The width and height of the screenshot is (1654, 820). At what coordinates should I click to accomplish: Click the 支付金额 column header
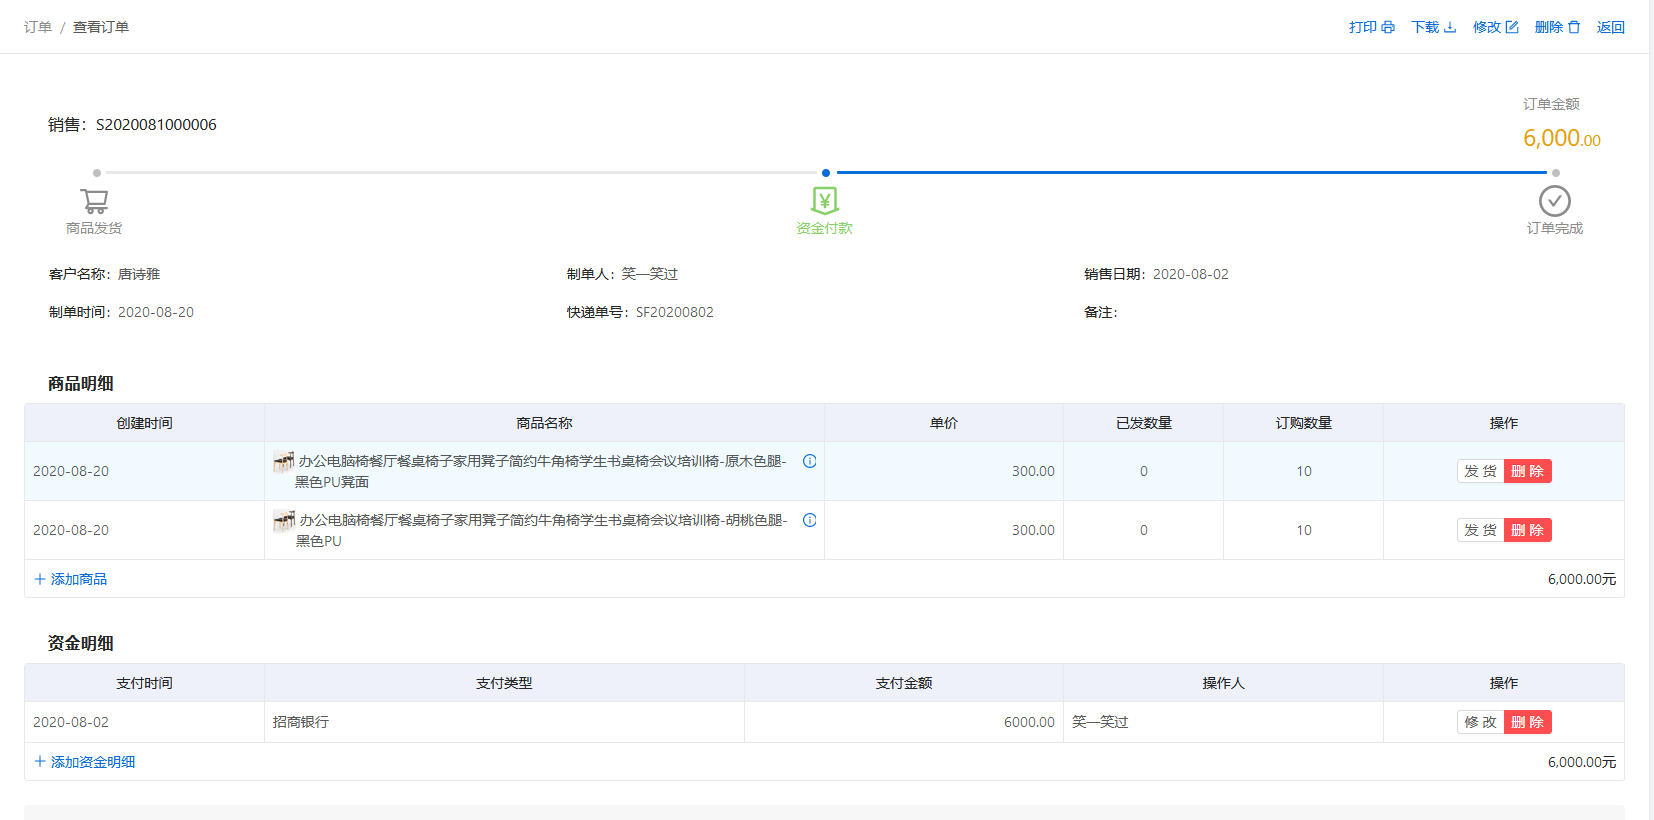904,683
